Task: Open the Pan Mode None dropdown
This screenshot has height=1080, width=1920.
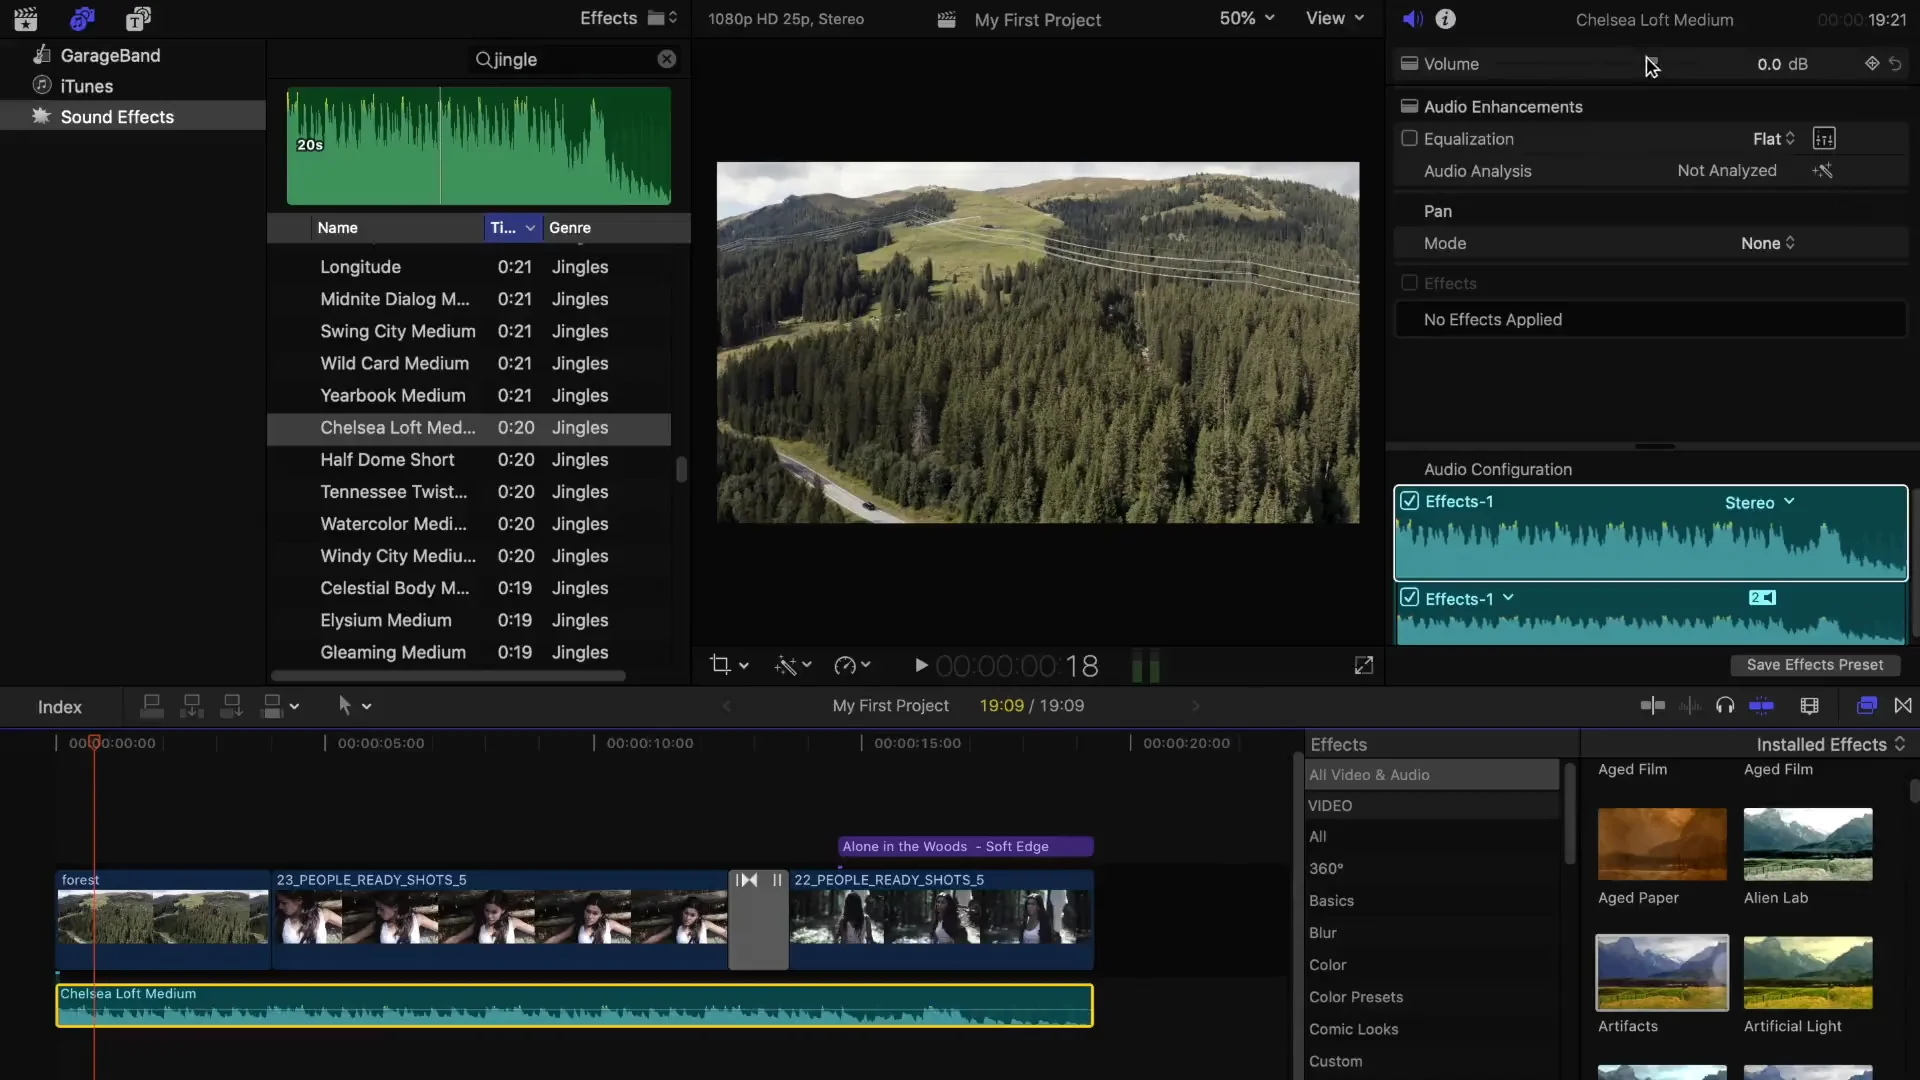Action: click(x=1767, y=243)
